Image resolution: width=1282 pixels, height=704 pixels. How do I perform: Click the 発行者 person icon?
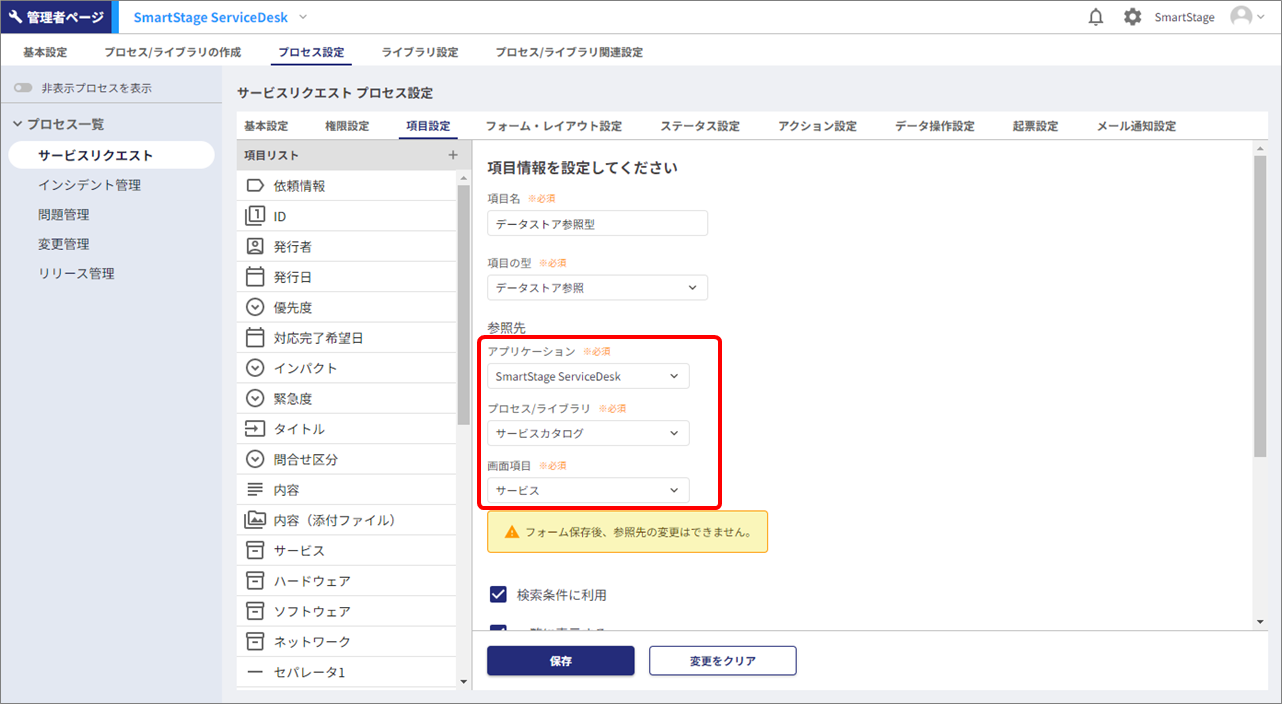click(255, 246)
